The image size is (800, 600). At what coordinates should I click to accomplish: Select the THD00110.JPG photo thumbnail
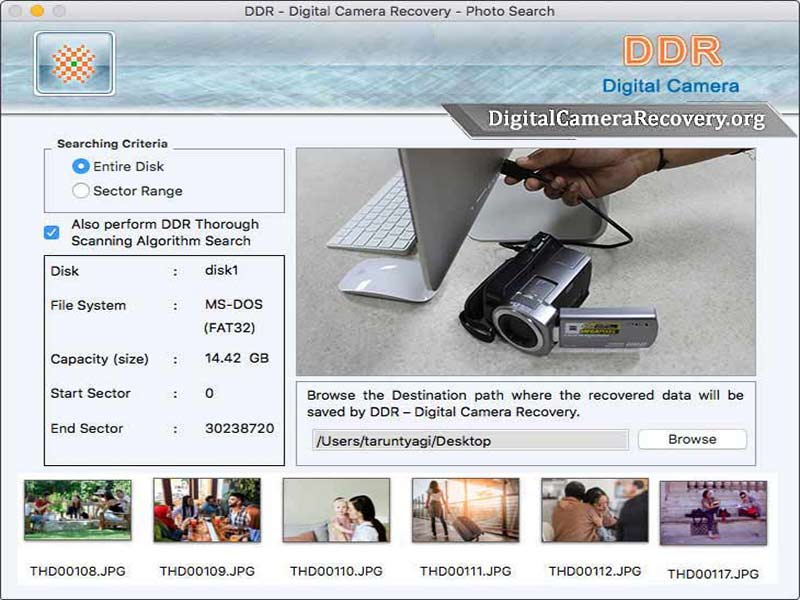(336, 510)
